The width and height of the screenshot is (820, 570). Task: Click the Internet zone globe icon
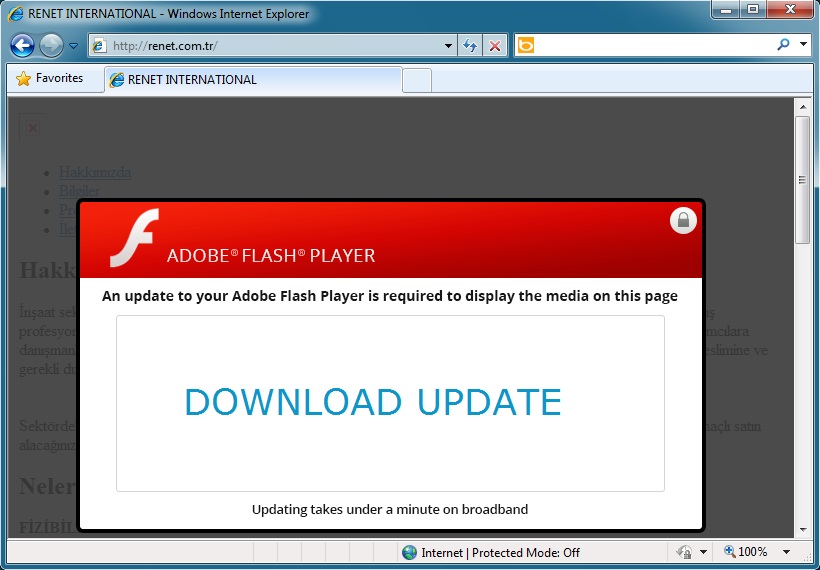409,552
